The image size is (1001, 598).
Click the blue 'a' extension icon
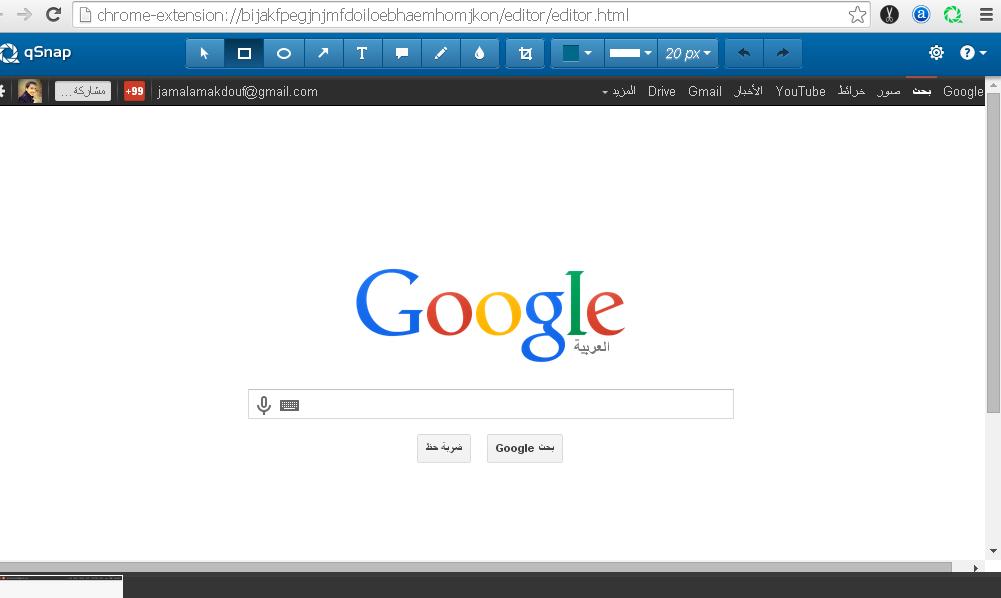coord(921,15)
